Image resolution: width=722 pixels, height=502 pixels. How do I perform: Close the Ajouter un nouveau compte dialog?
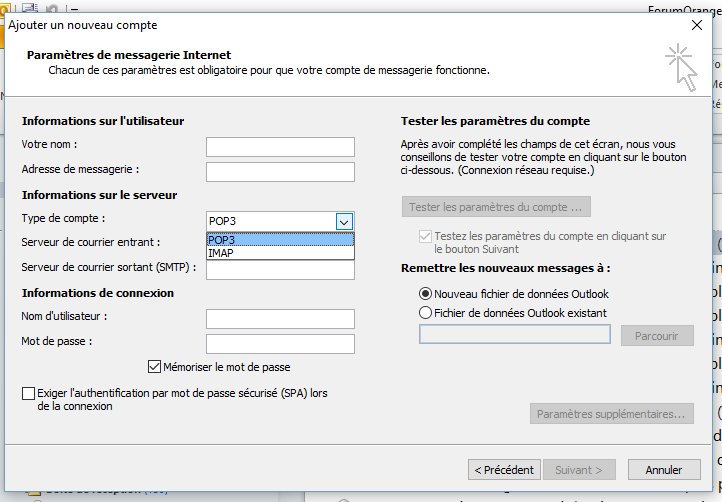point(696,24)
